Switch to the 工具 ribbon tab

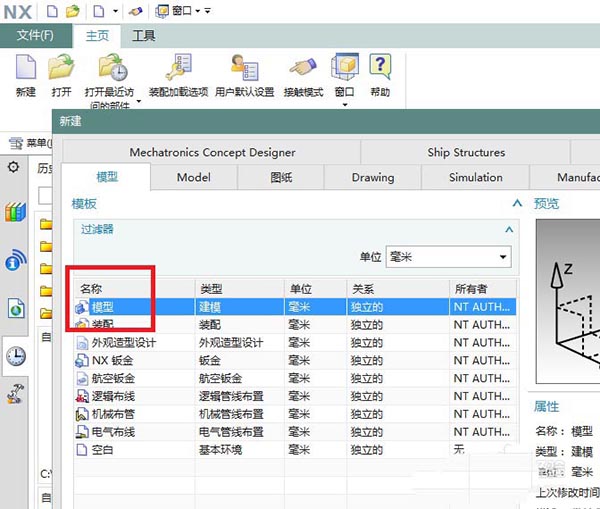[144, 36]
